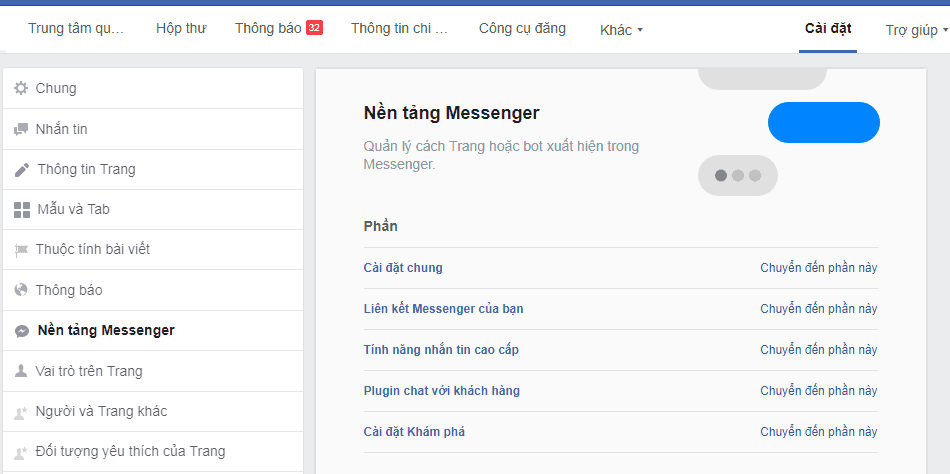Open Liên kết Messenger của bạn section link
Viewport: 950px width, 474px height.
click(443, 309)
